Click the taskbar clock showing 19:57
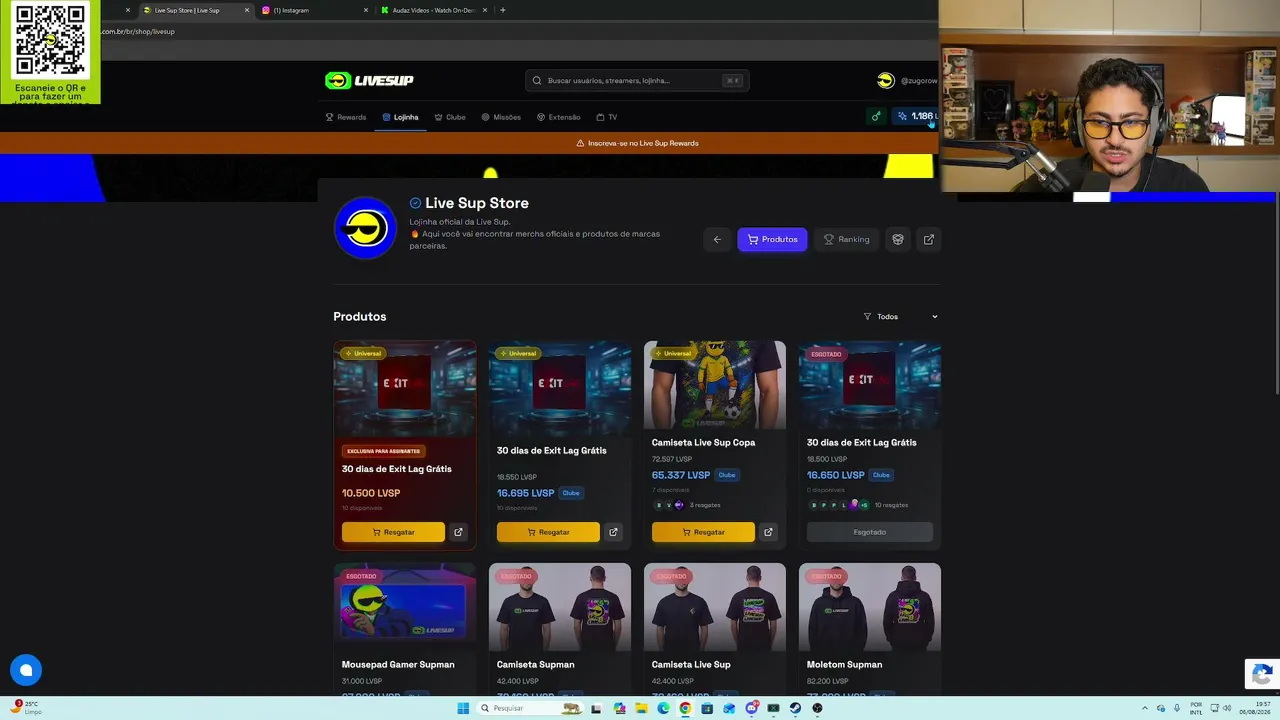Viewport: 1280px width, 720px height. [1255, 708]
